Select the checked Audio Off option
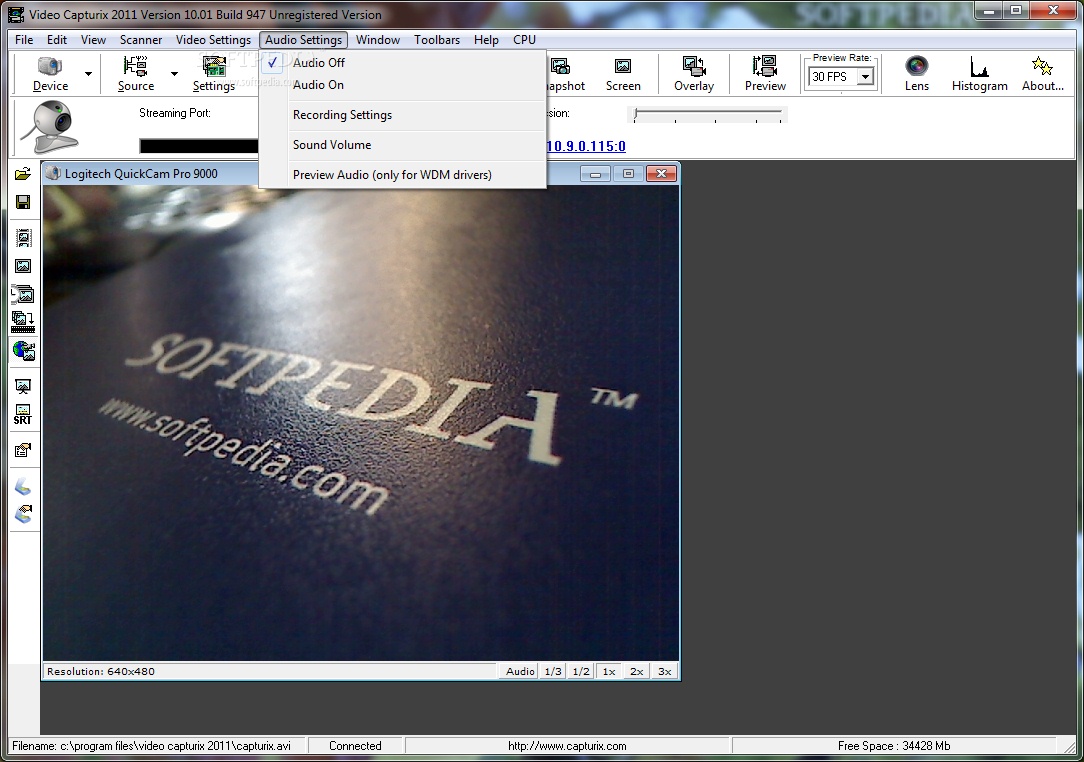1084x762 pixels. click(x=402, y=62)
